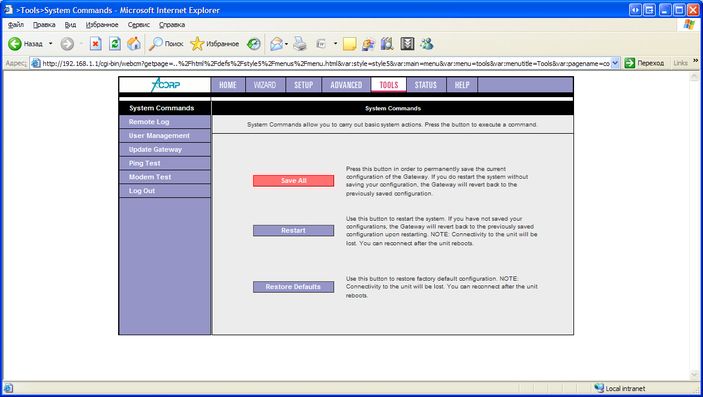Open the Back history dropdown arrow
This screenshot has height=397, width=703.
click(50, 44)
